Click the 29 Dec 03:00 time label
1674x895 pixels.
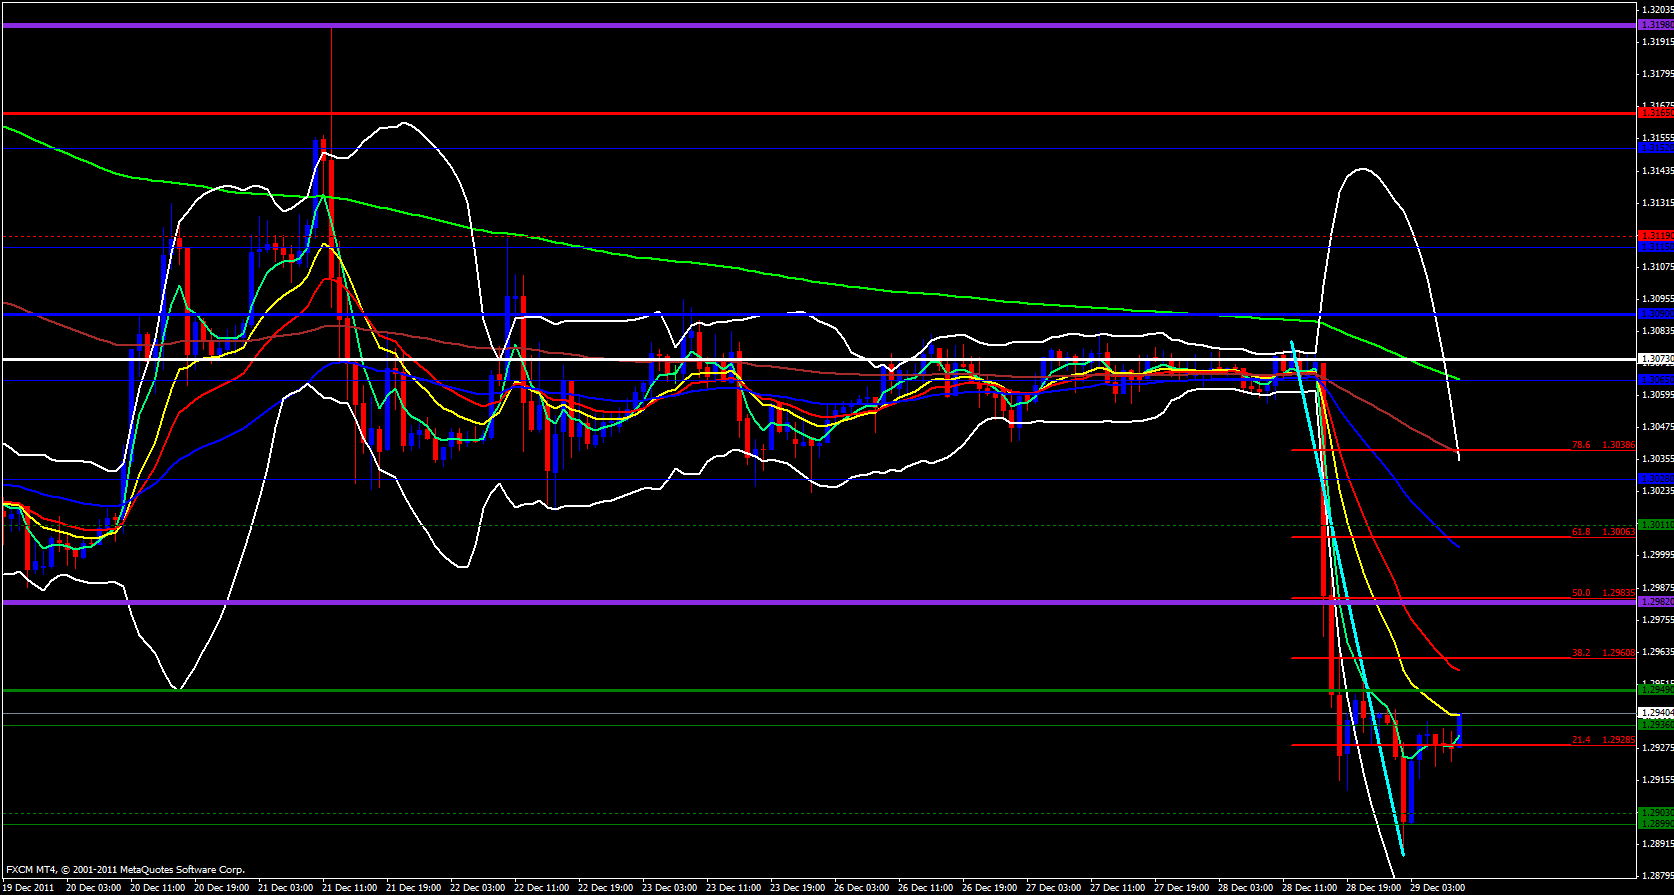point(1437,887)
